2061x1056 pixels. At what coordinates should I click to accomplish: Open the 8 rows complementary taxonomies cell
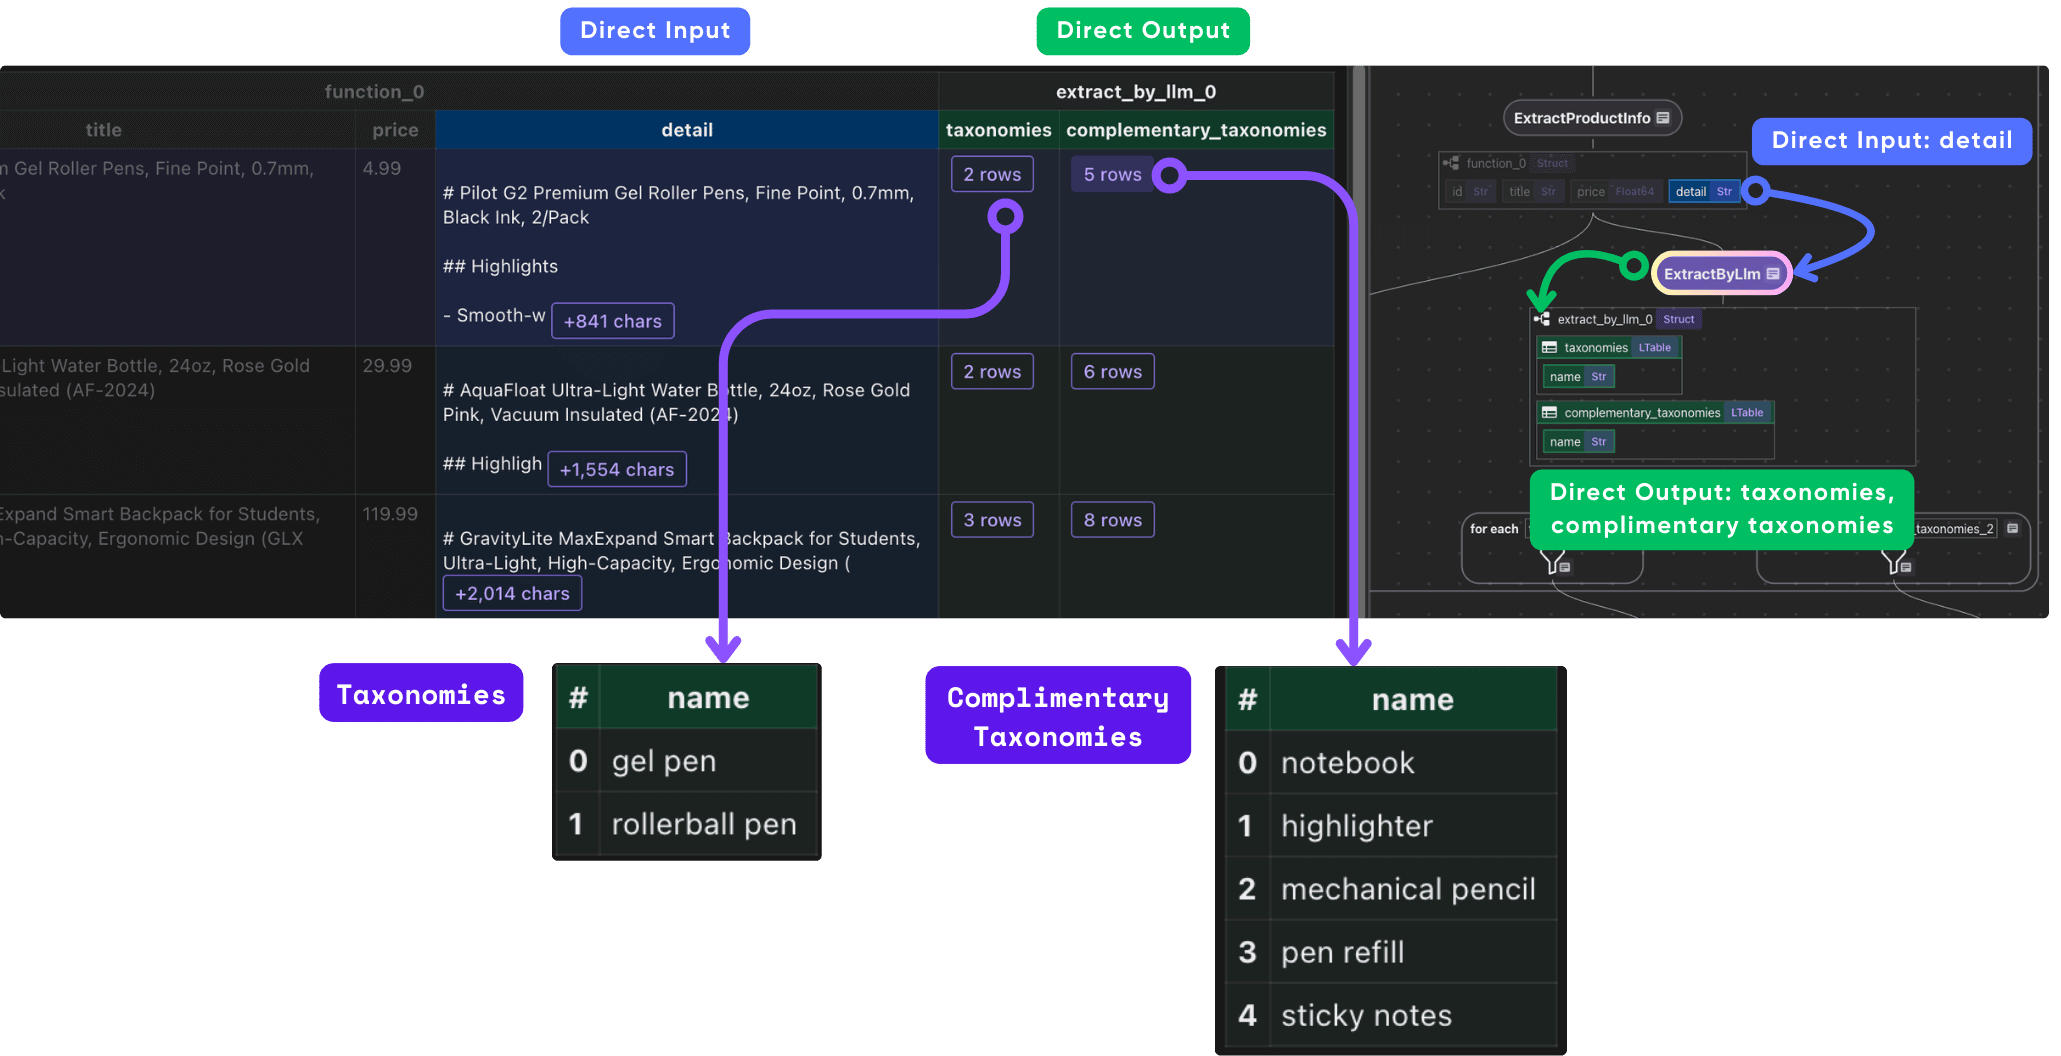point(1111,520)
